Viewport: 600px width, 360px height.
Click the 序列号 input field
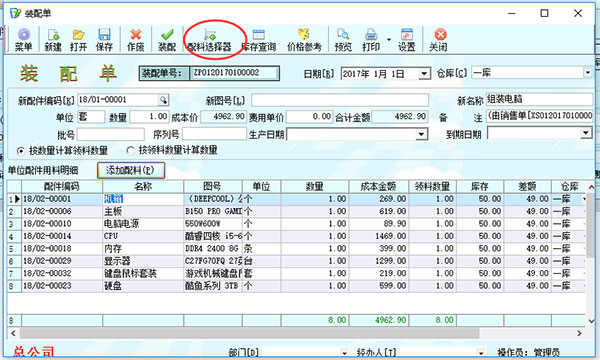214,134
